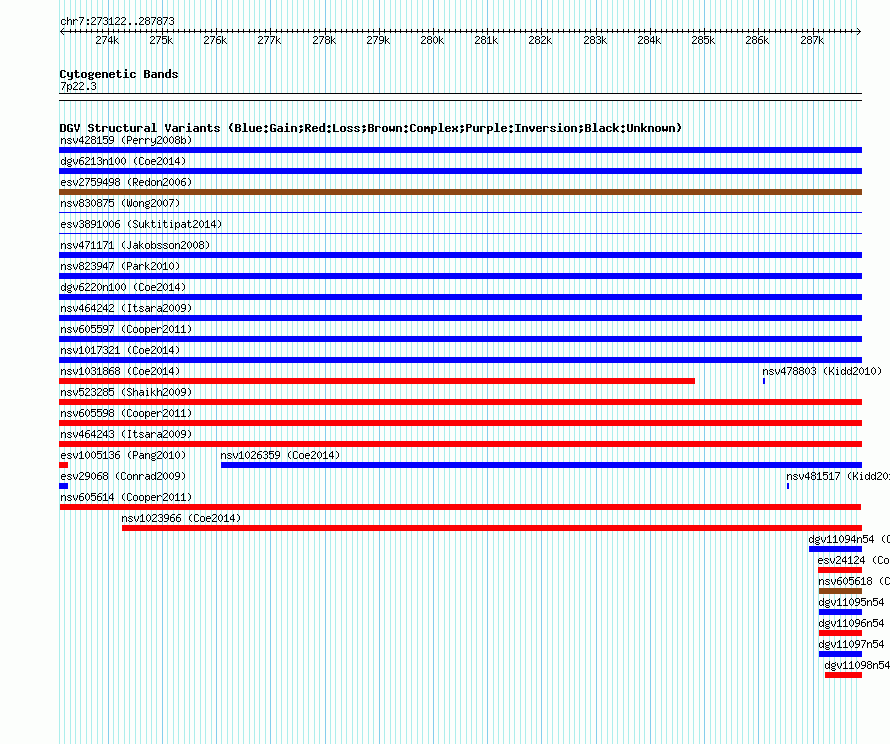Click the 274k ruler tick label
Viewport: 890px width, 744px height.
pos(107,40)
